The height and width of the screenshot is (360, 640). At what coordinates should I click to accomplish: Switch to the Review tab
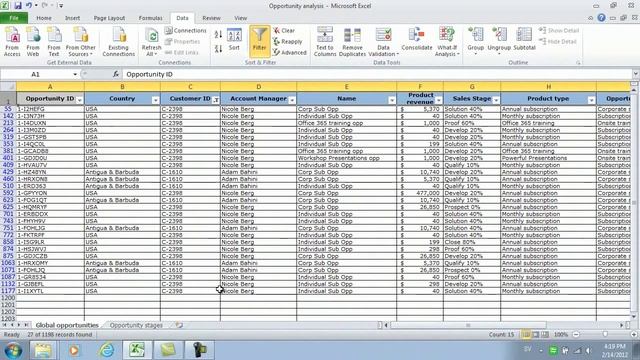coord(211,18)
